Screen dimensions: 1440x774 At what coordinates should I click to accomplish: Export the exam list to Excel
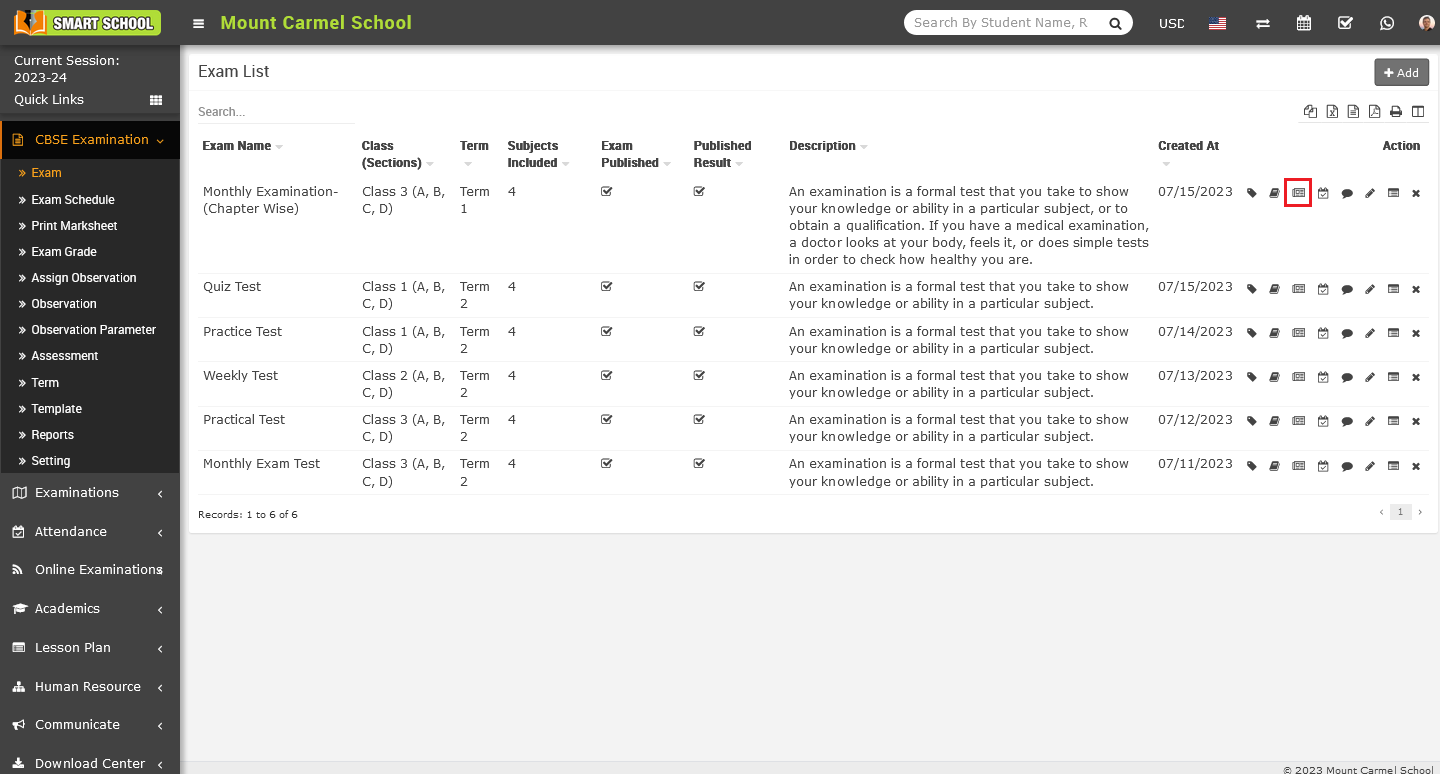(x=1332, y=112)
